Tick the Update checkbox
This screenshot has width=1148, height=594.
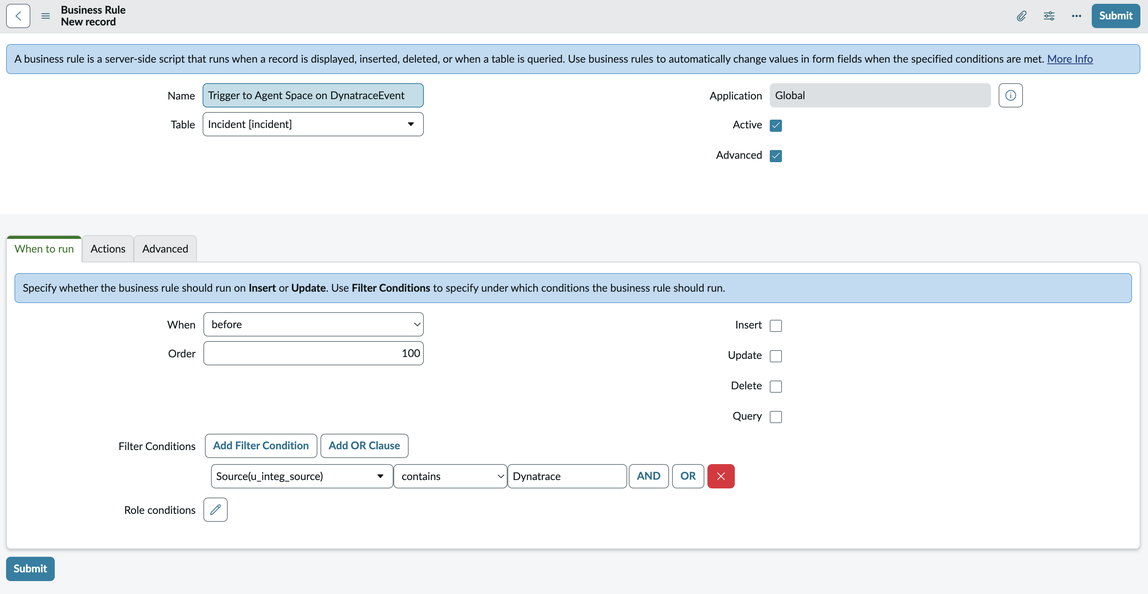click(x=776, y=356)
